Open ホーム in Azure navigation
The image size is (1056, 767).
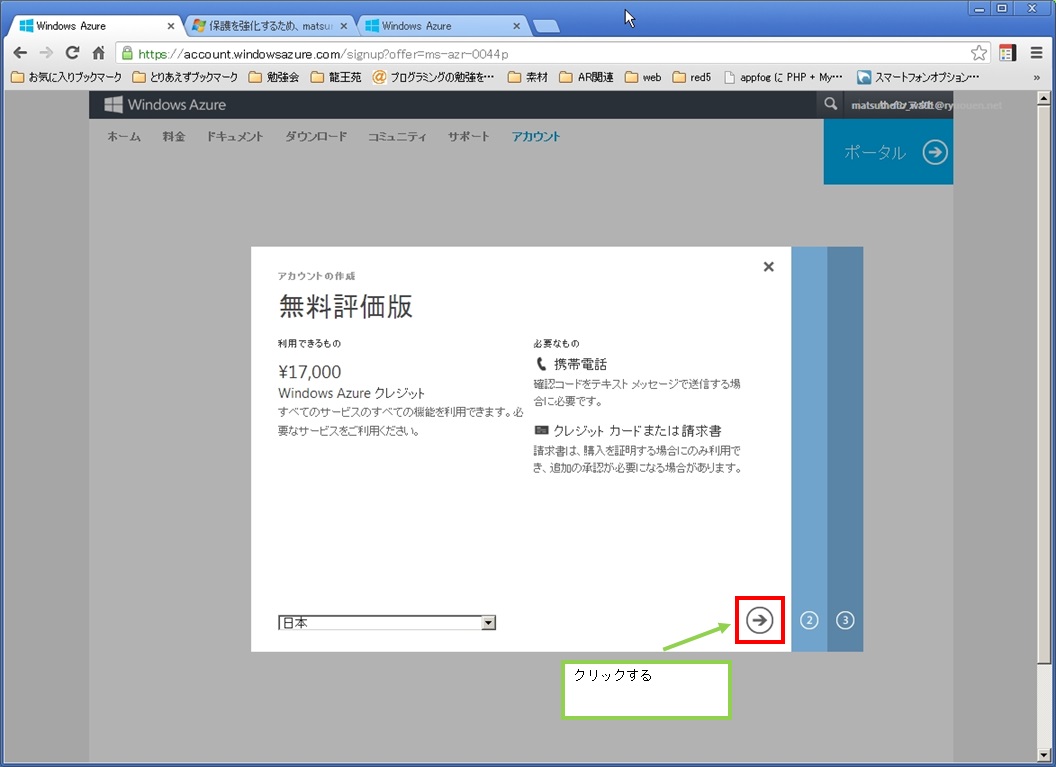124,136
